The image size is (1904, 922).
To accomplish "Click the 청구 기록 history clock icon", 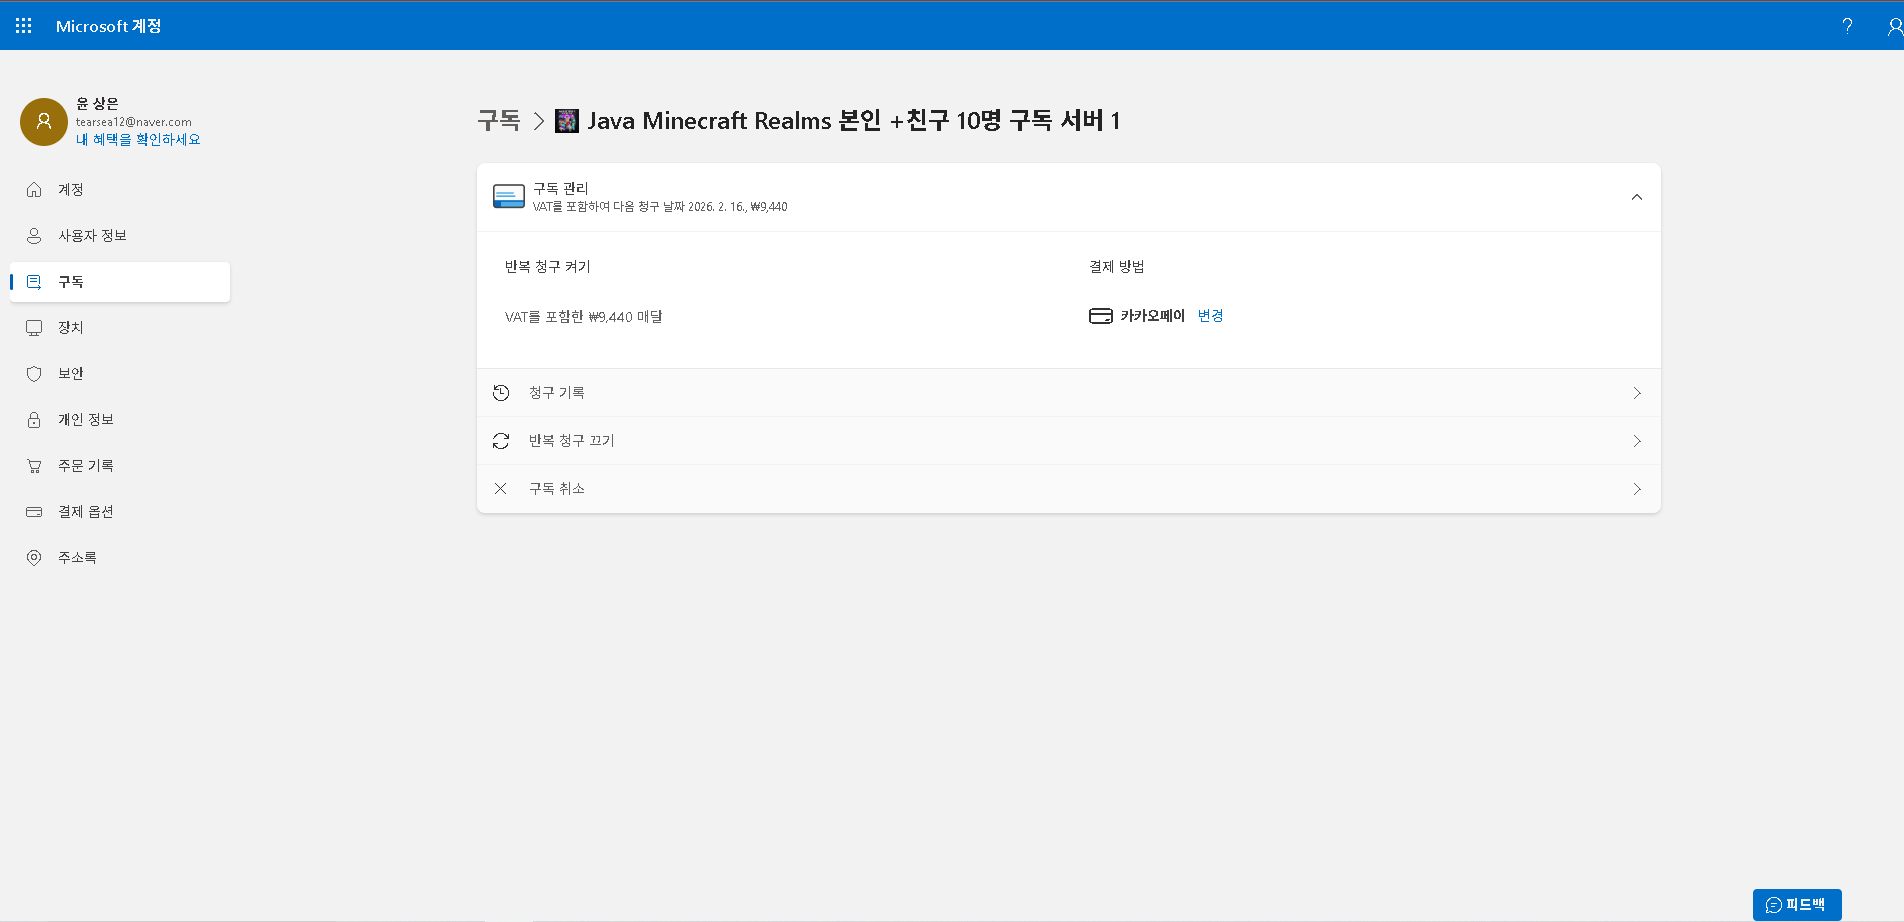I will tap(501, 393).
